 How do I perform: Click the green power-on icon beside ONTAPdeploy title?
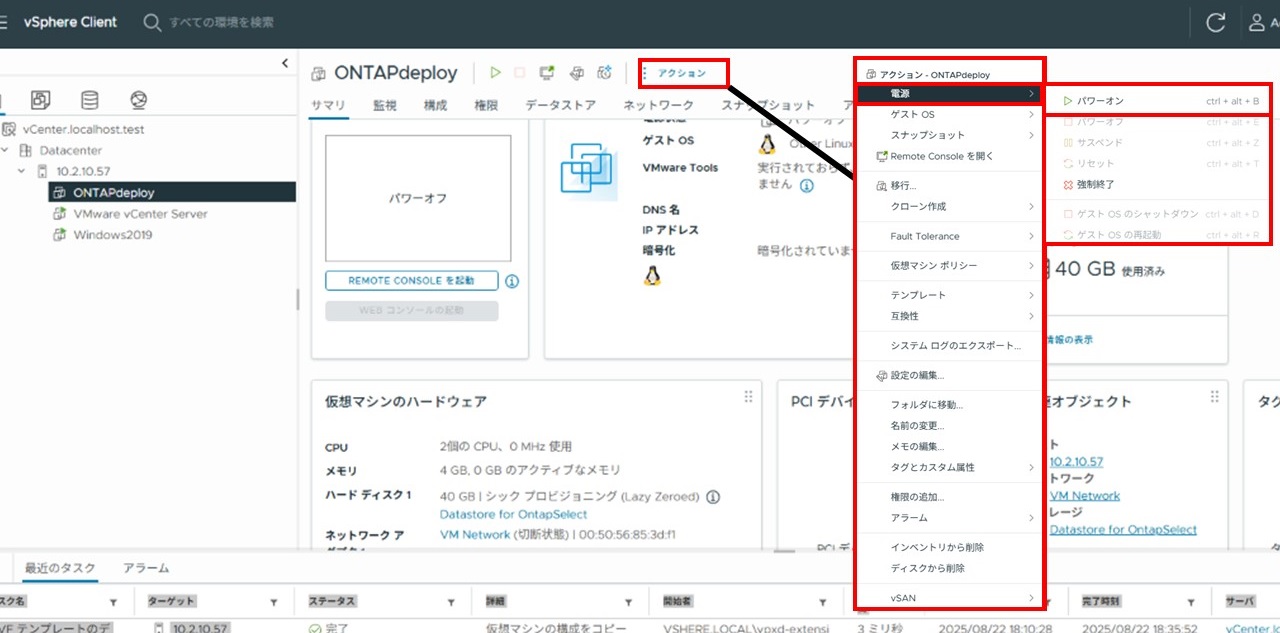(495, 73)
